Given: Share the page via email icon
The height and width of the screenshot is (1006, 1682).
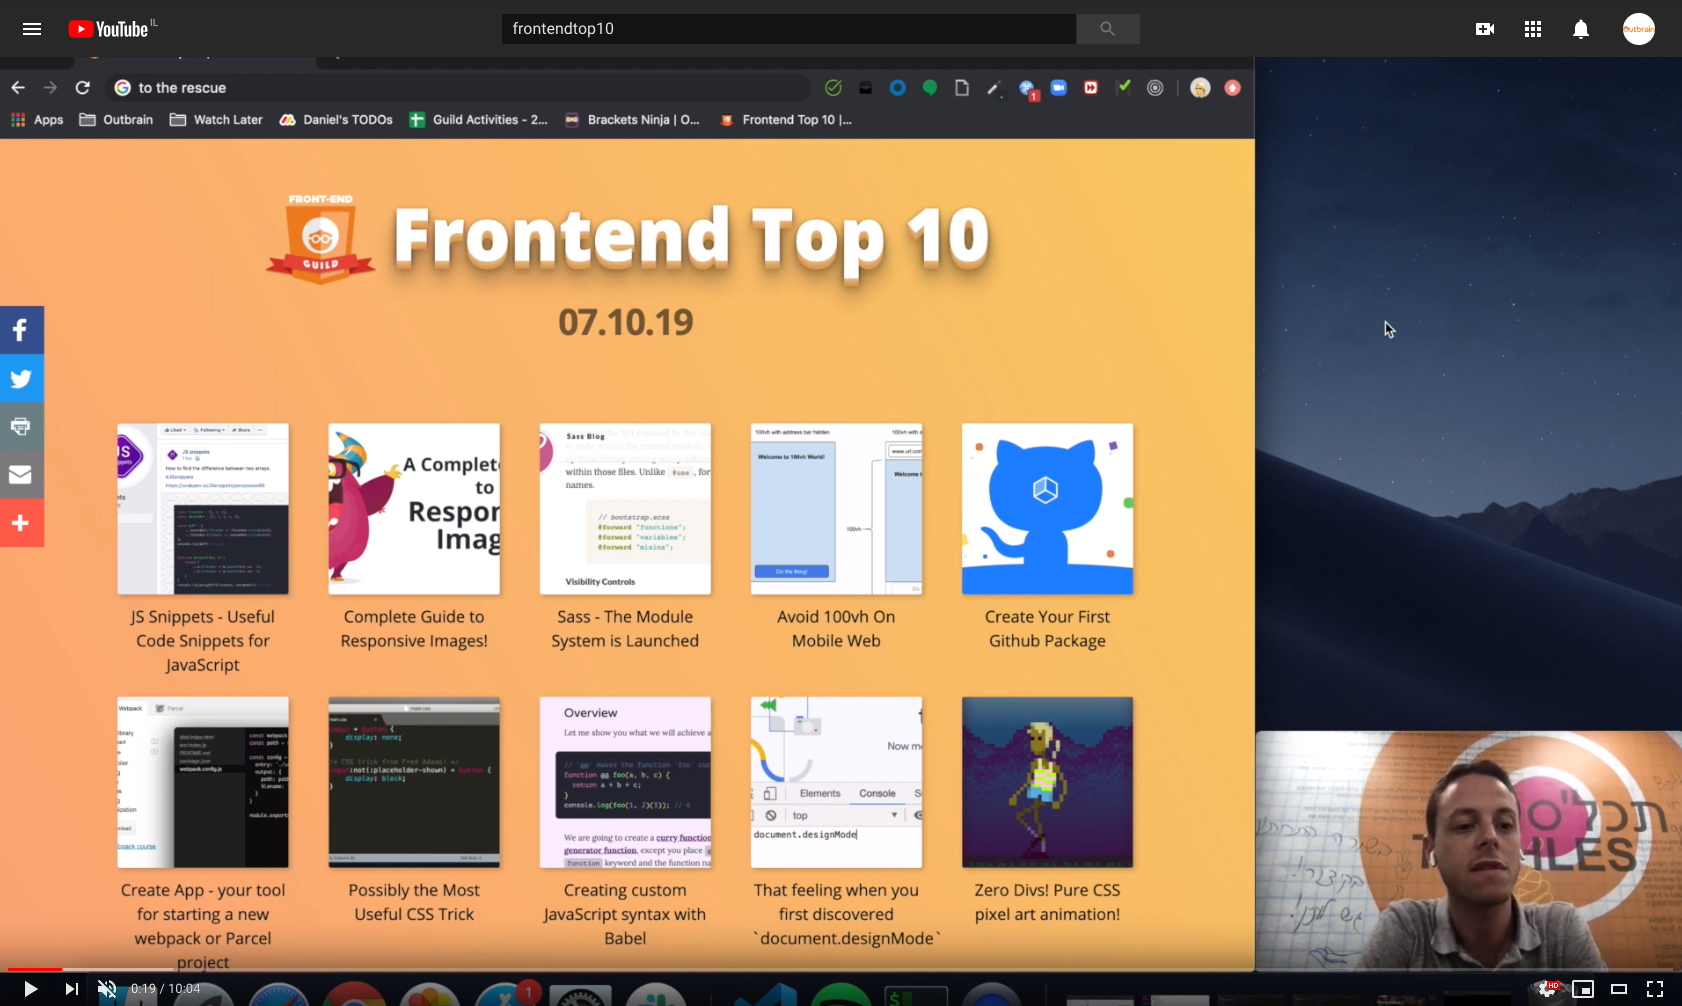Looking at the screenshot, I should (21, 474).
